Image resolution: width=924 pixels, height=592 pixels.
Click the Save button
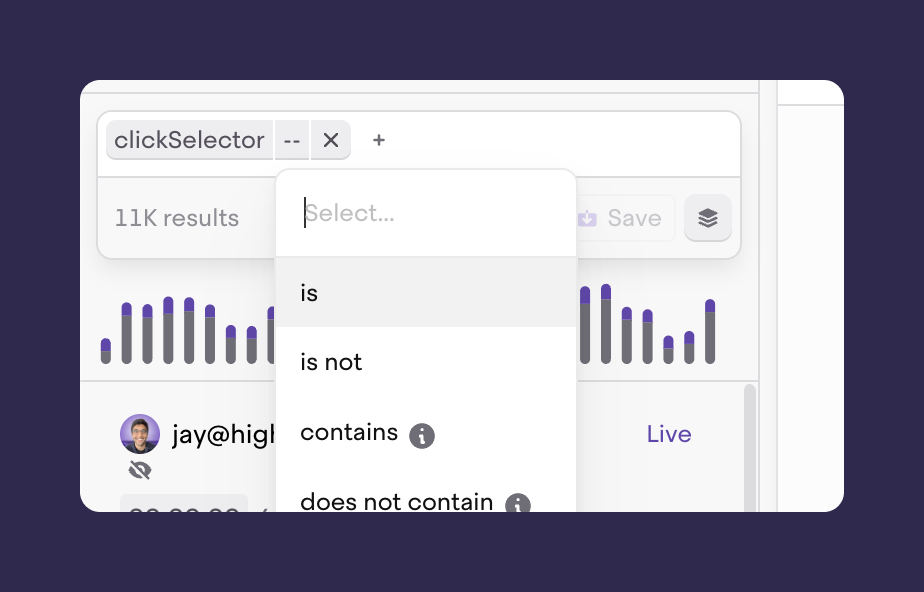(621, 218)
